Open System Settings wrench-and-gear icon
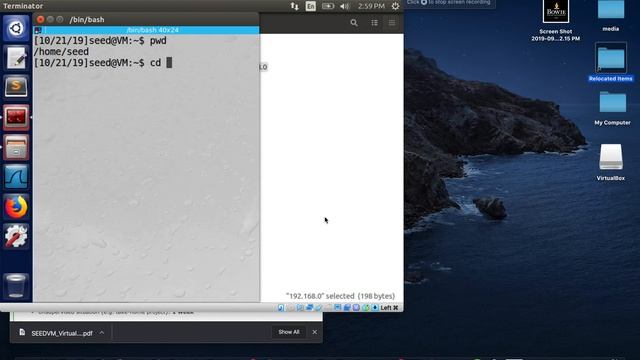Image resolution: width=640 pixels, height=360 pixels. [16, 236]
